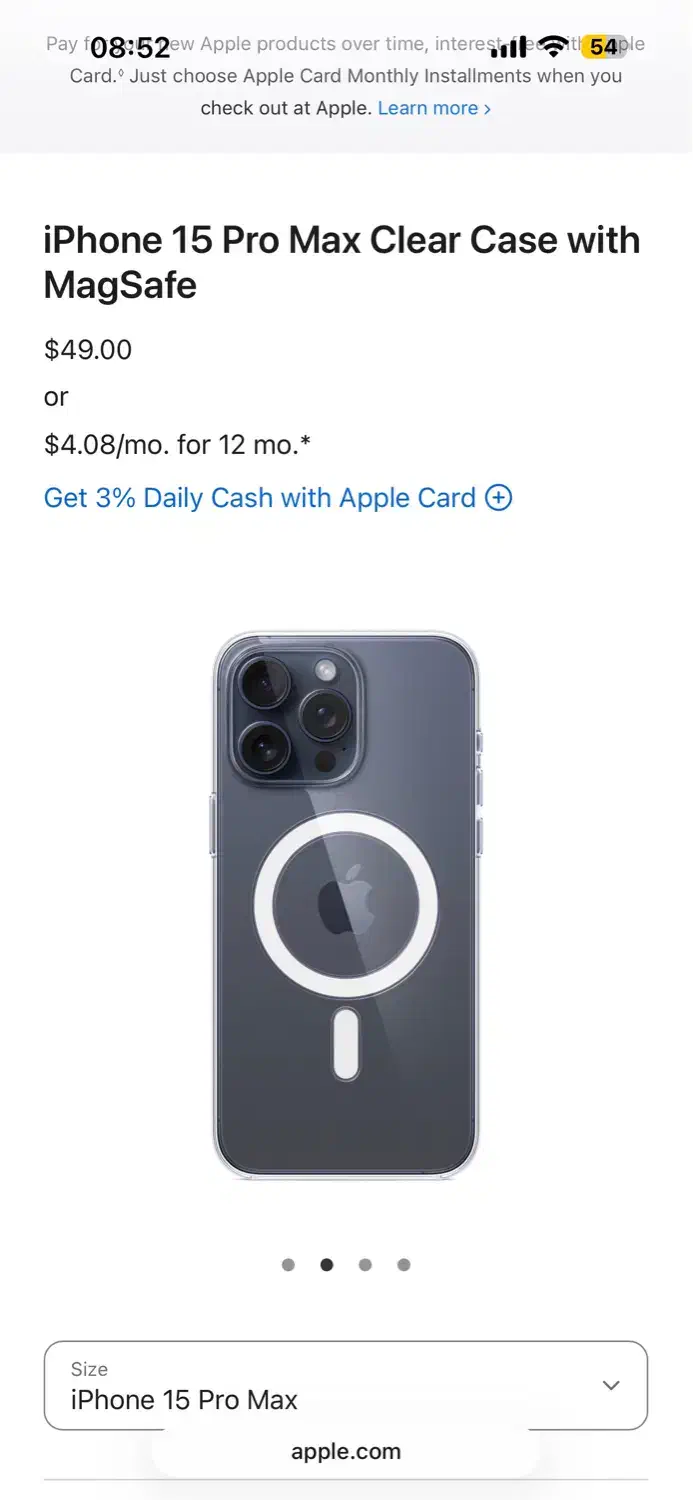693x1500 pixels.
Task: Select the active second carousel dot
Action: tap(327, 1265)
